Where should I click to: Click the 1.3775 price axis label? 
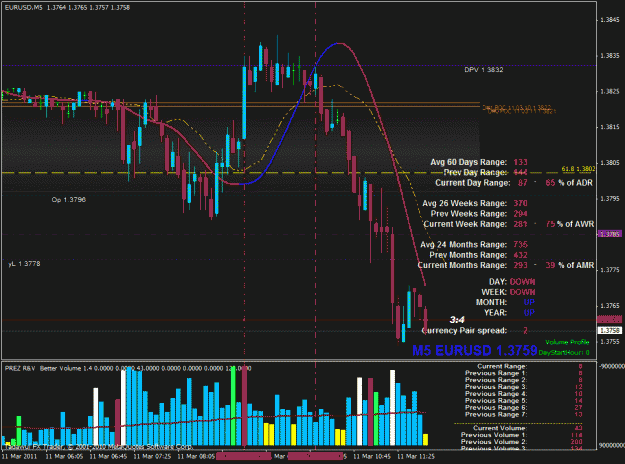tap(610, 270)
